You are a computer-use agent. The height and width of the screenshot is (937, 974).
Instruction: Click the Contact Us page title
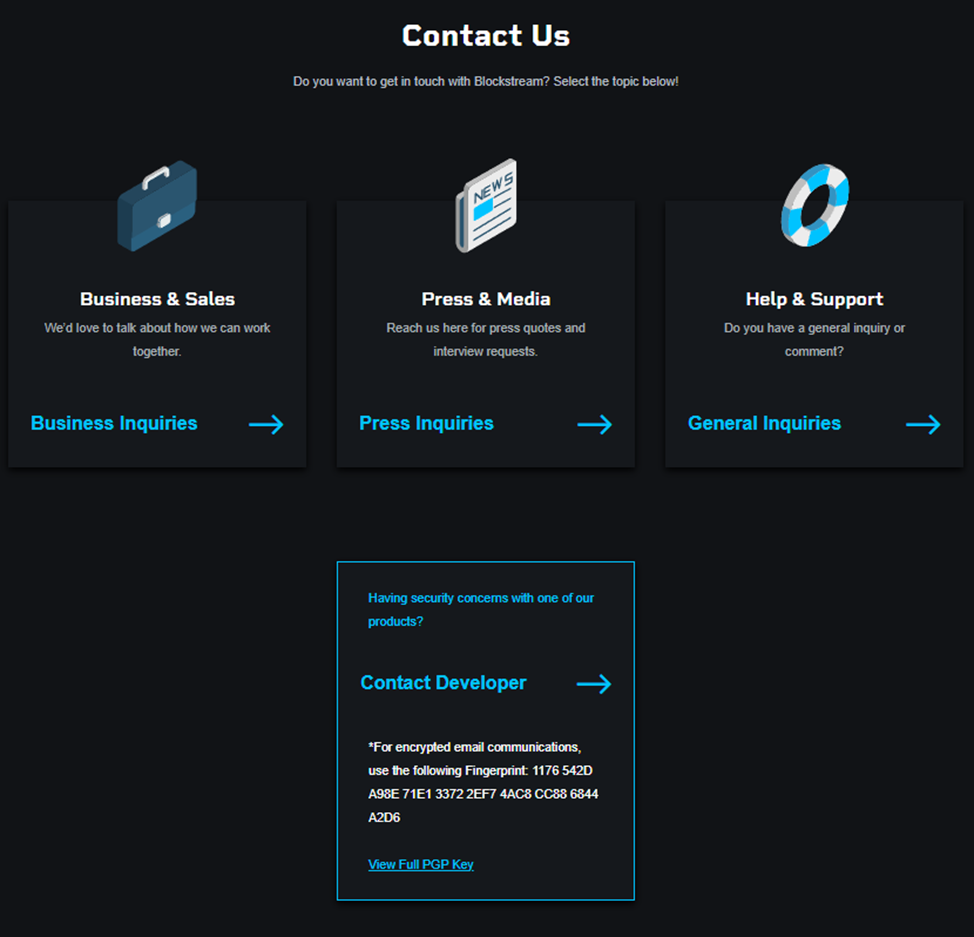point(486,35)
